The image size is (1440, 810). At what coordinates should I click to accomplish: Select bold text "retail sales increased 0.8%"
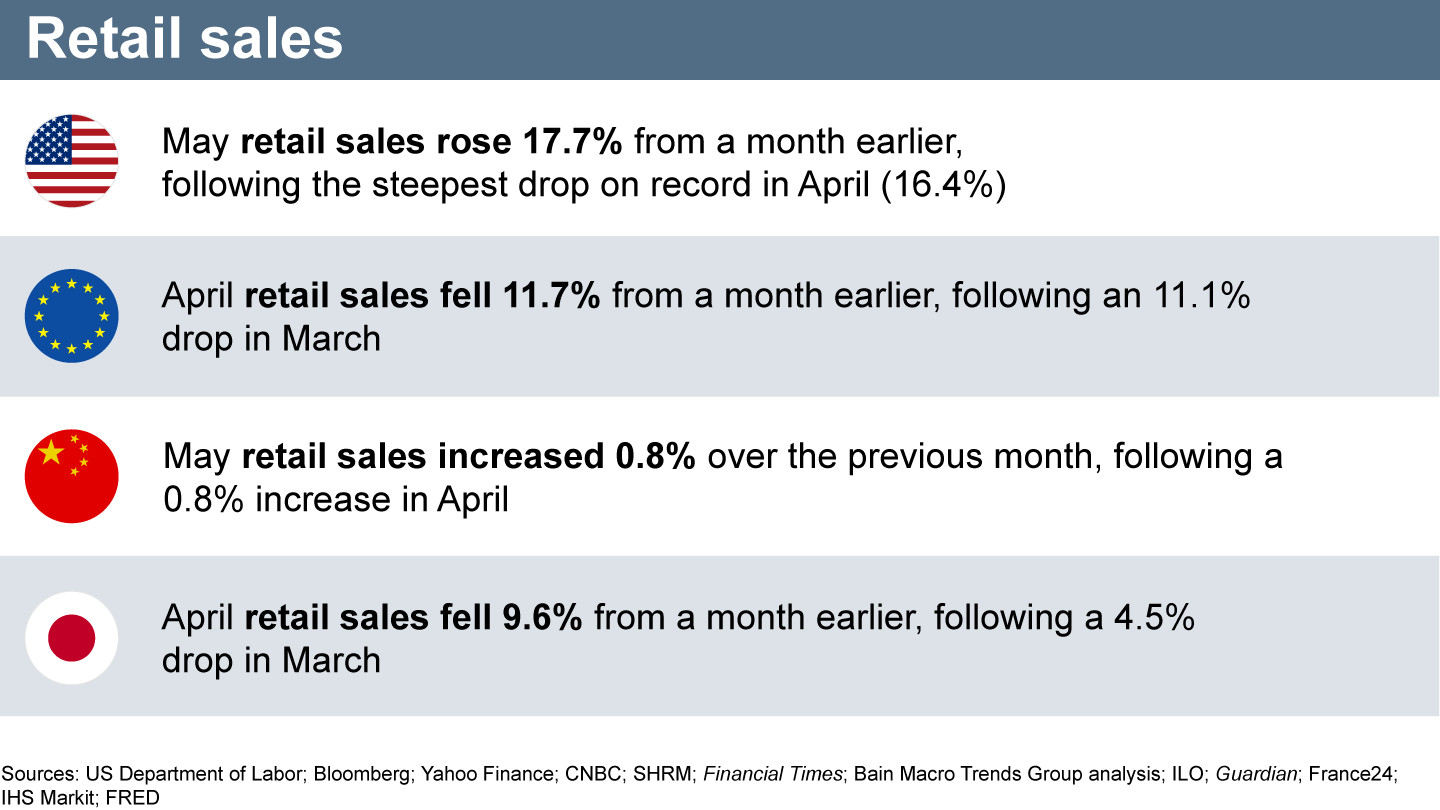click(468, 456)
